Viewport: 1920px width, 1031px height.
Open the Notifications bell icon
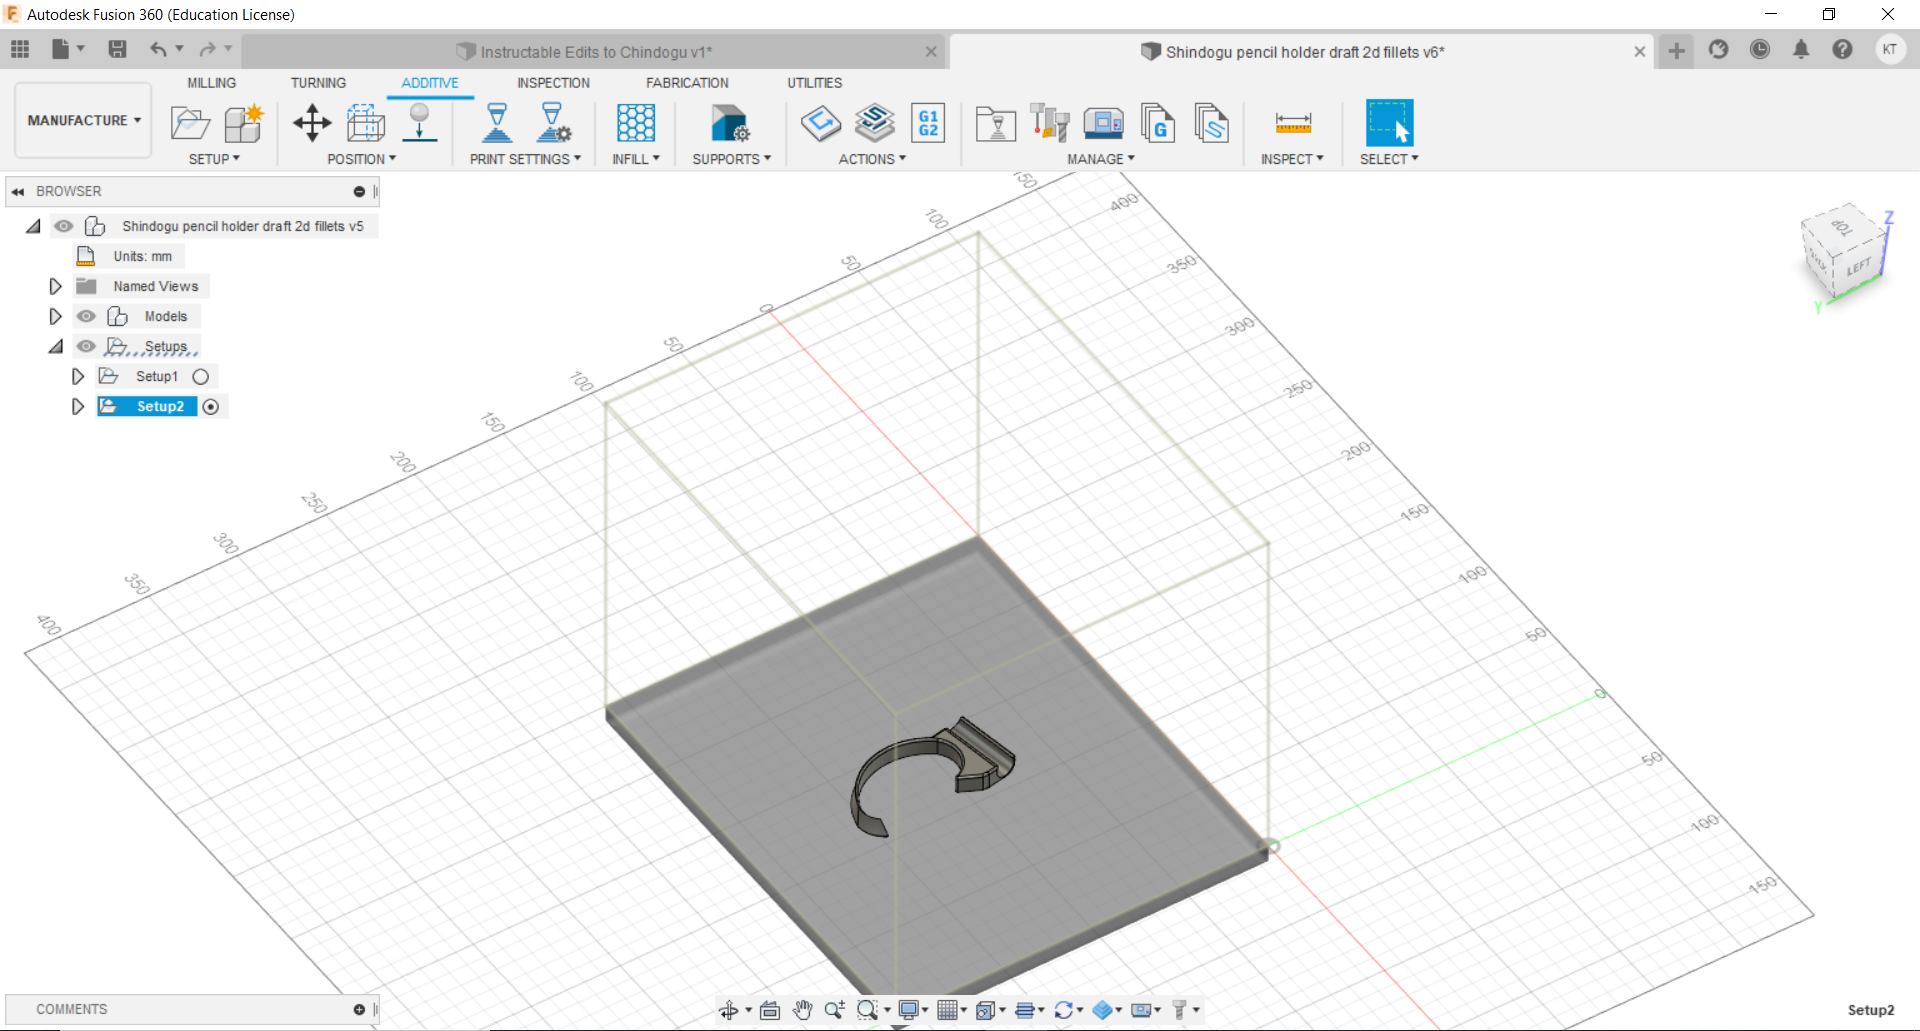(1801, 50)
